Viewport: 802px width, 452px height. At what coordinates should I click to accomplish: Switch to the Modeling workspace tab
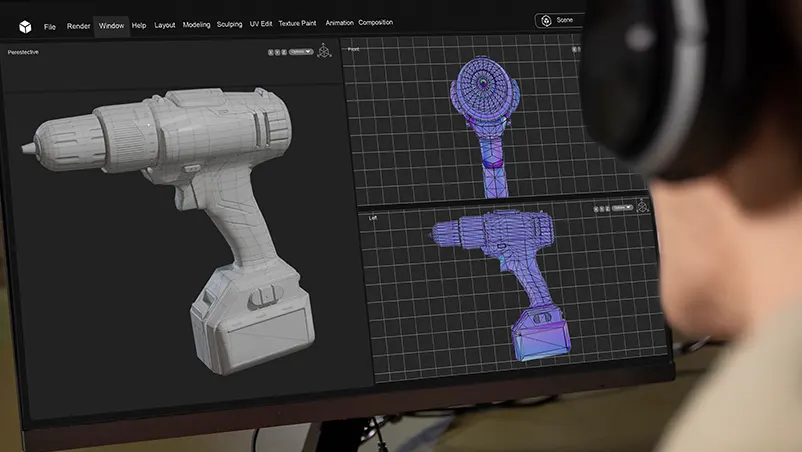(x=196, y=25)
